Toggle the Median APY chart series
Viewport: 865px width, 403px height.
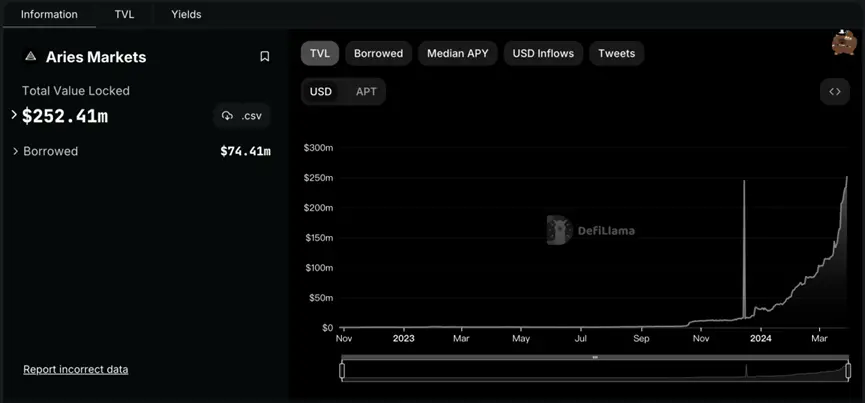coord(457,53)
